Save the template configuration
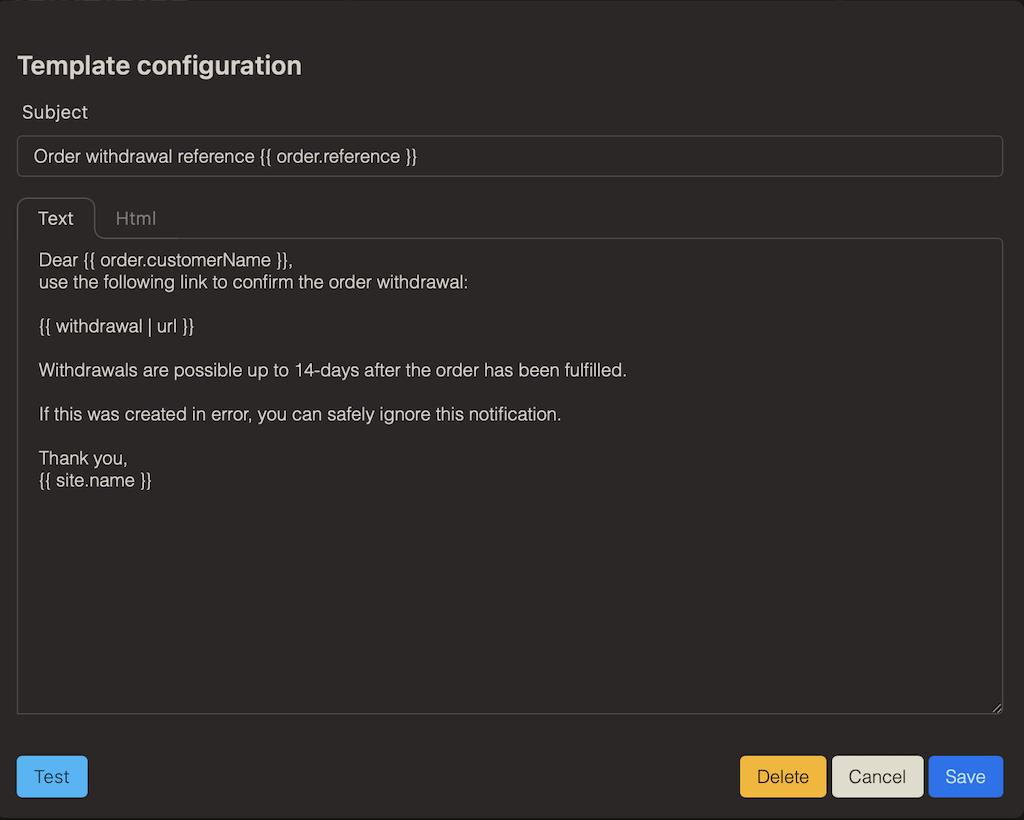 click(x=965, y=776)
